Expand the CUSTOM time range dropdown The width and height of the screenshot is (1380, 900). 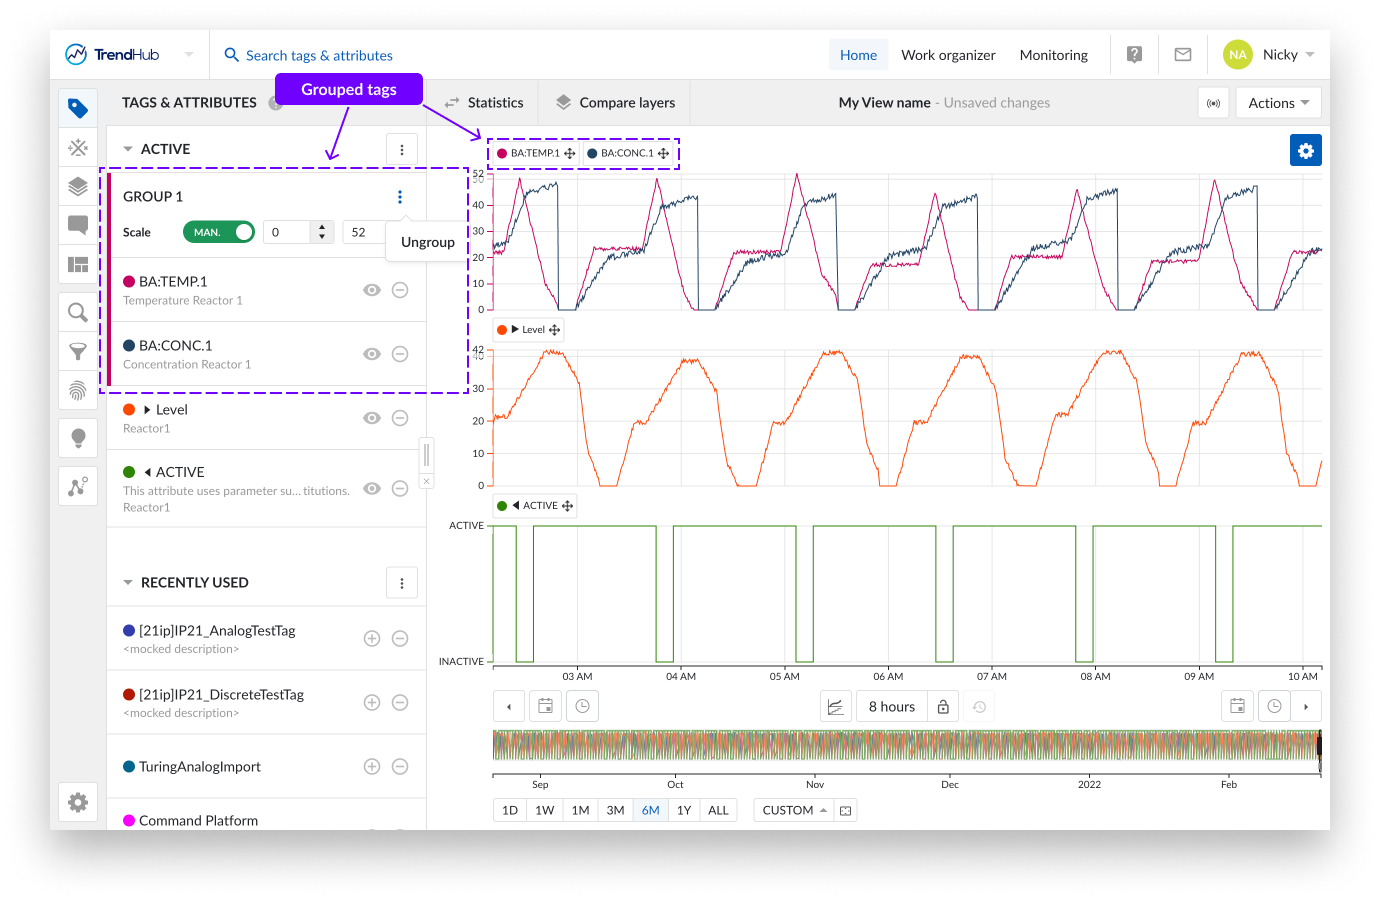click(794, 810)
